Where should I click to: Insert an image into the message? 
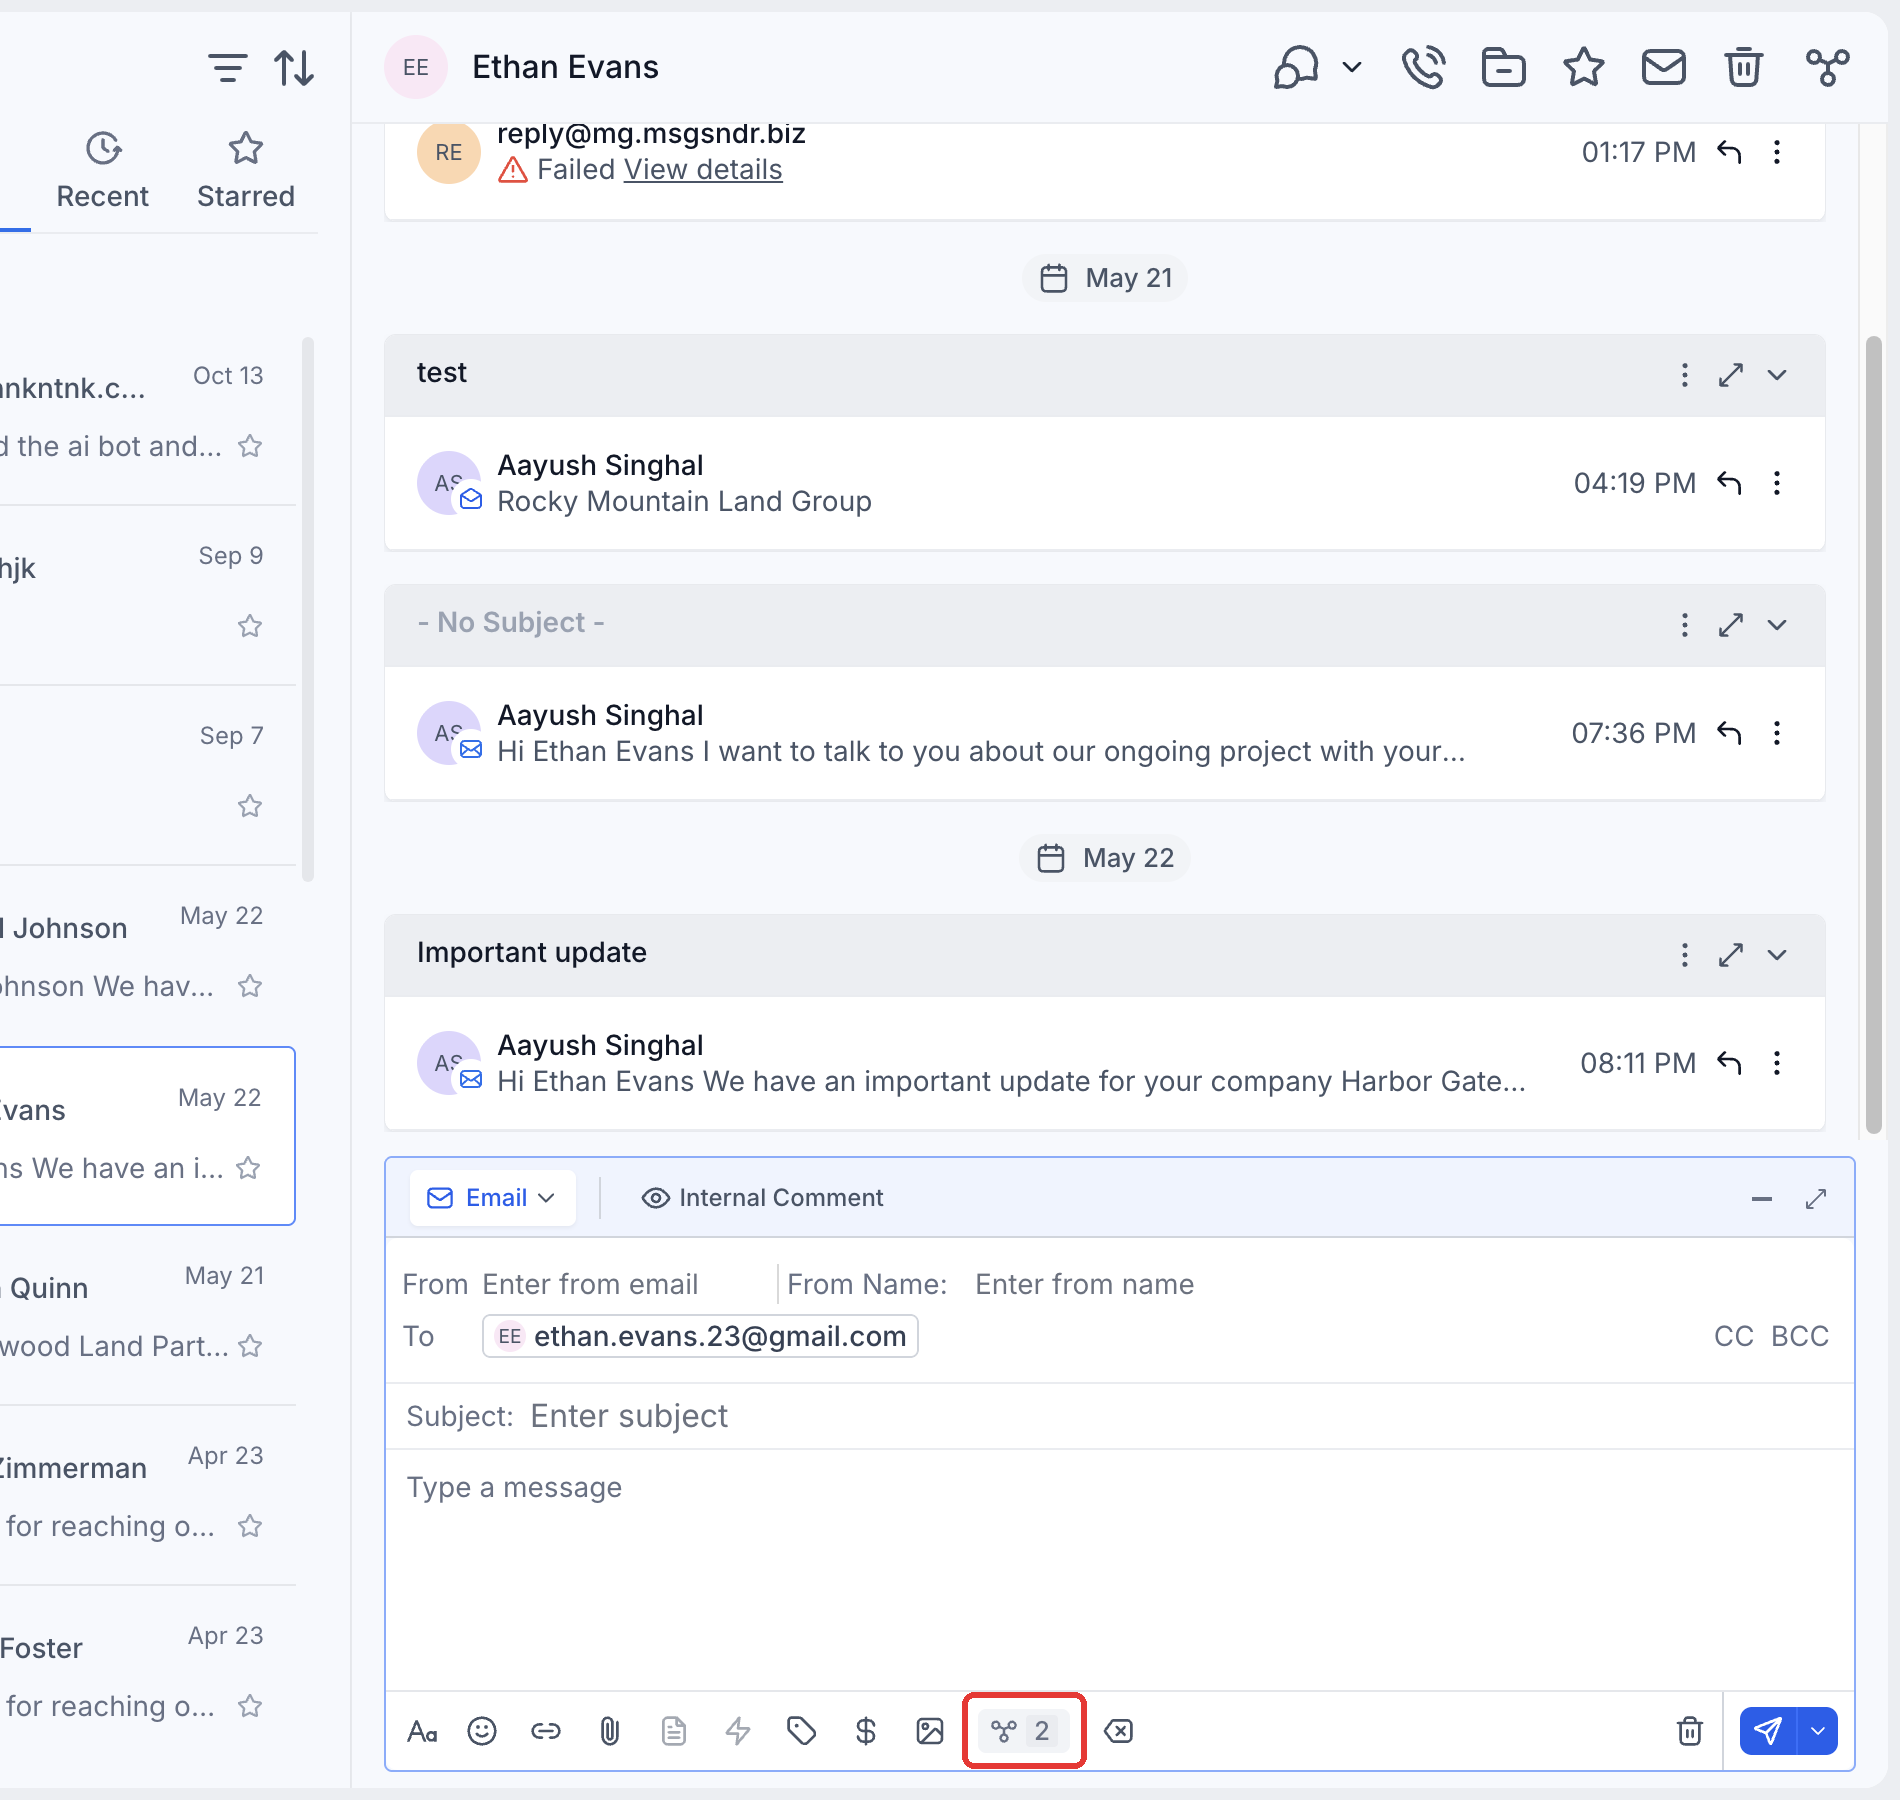pyautogui.click(x=930, y=1731)
